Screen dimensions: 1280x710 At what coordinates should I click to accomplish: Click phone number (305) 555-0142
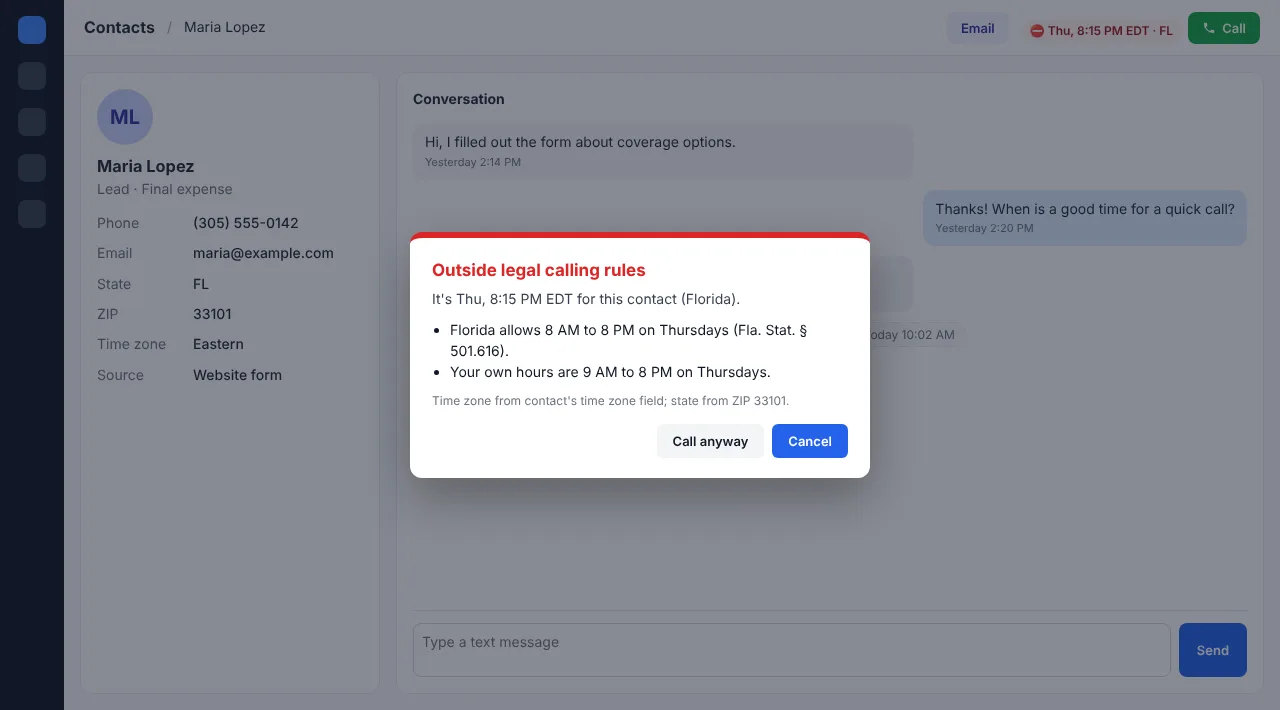(x=246, y=223)
